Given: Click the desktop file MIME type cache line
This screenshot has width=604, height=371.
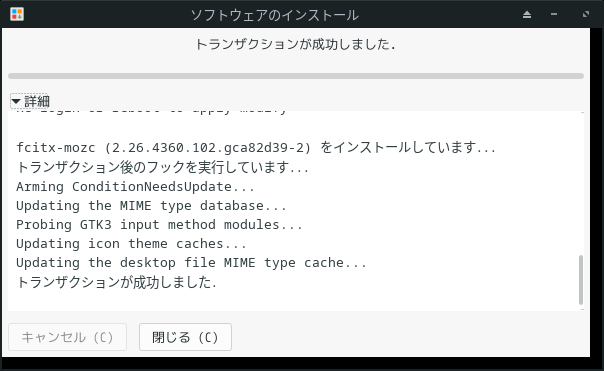Looking at the screenshot, I should pyautogui.click(x=191, y=262).
